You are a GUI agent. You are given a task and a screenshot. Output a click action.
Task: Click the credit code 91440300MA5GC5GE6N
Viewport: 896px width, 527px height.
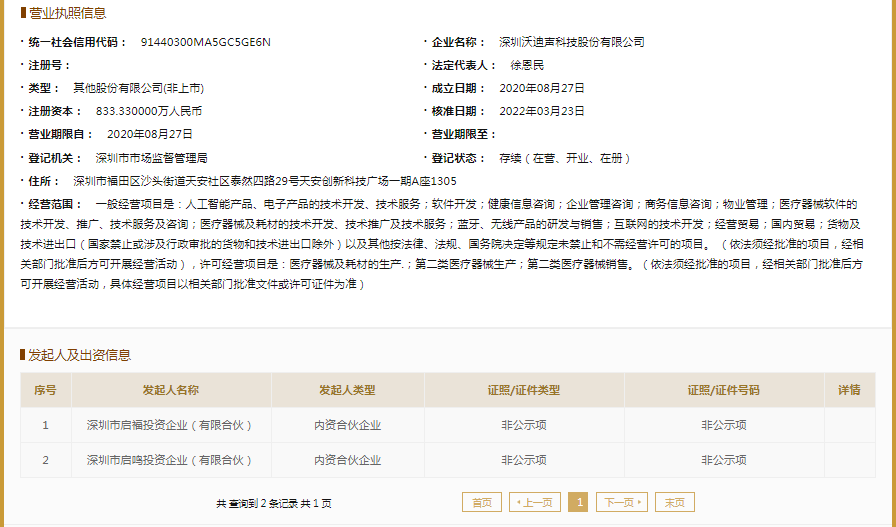tap(205, 42)
